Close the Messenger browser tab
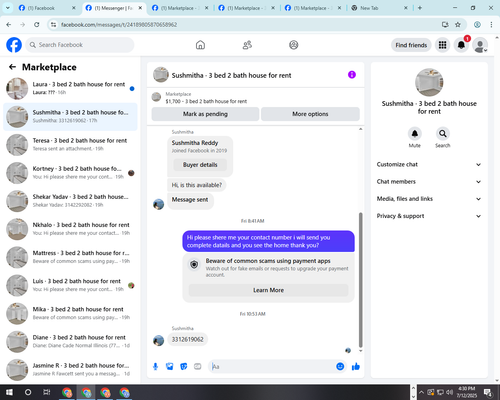The image size is (500, 400). coord(140,8)
